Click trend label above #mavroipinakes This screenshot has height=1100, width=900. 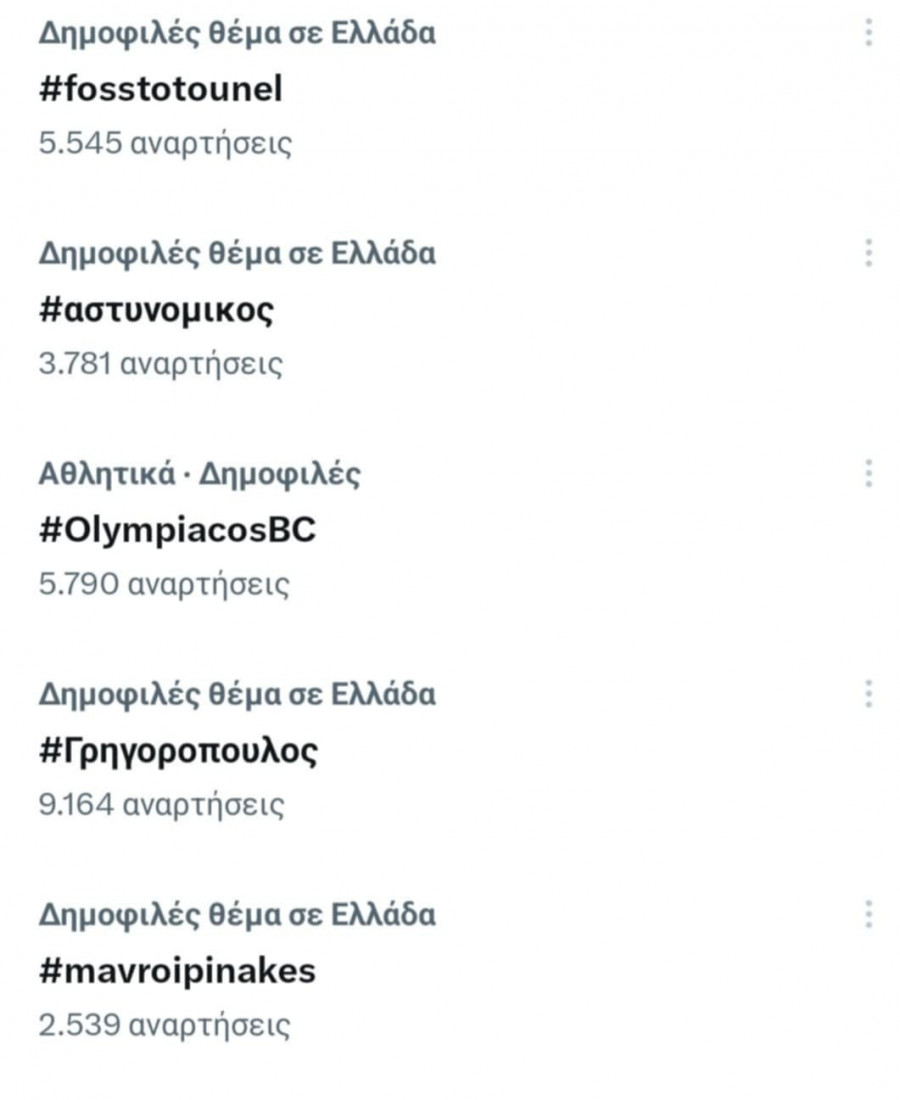click(x=237, y=913)
